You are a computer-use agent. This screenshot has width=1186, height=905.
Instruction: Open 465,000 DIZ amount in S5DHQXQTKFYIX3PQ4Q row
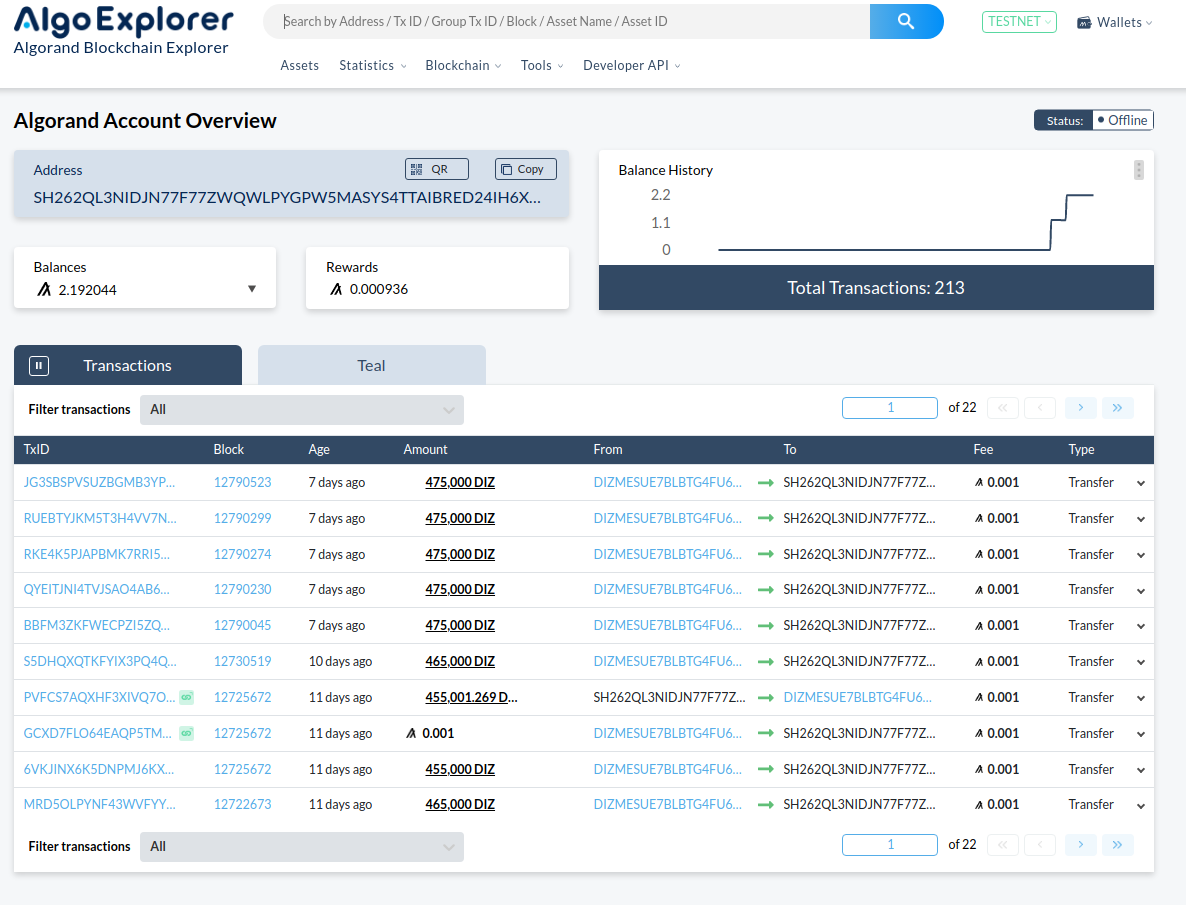[x=460, y=661]
